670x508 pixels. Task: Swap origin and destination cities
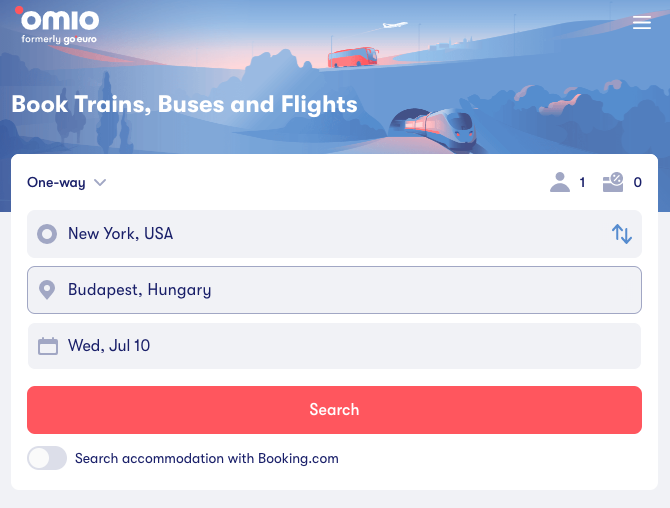[x=622, y=234]
